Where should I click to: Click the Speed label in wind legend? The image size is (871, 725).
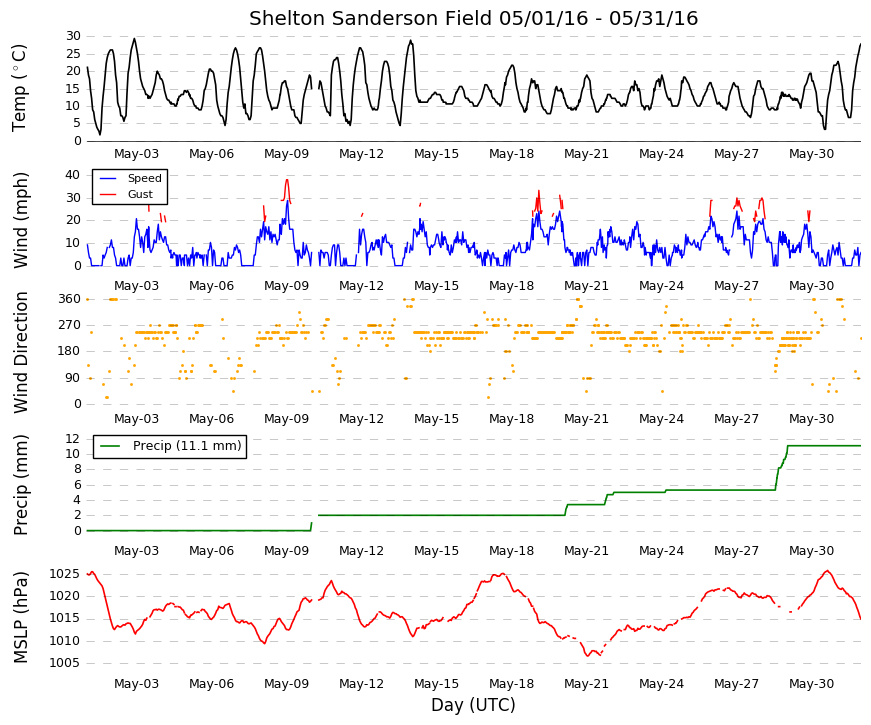tap(144, 178)
